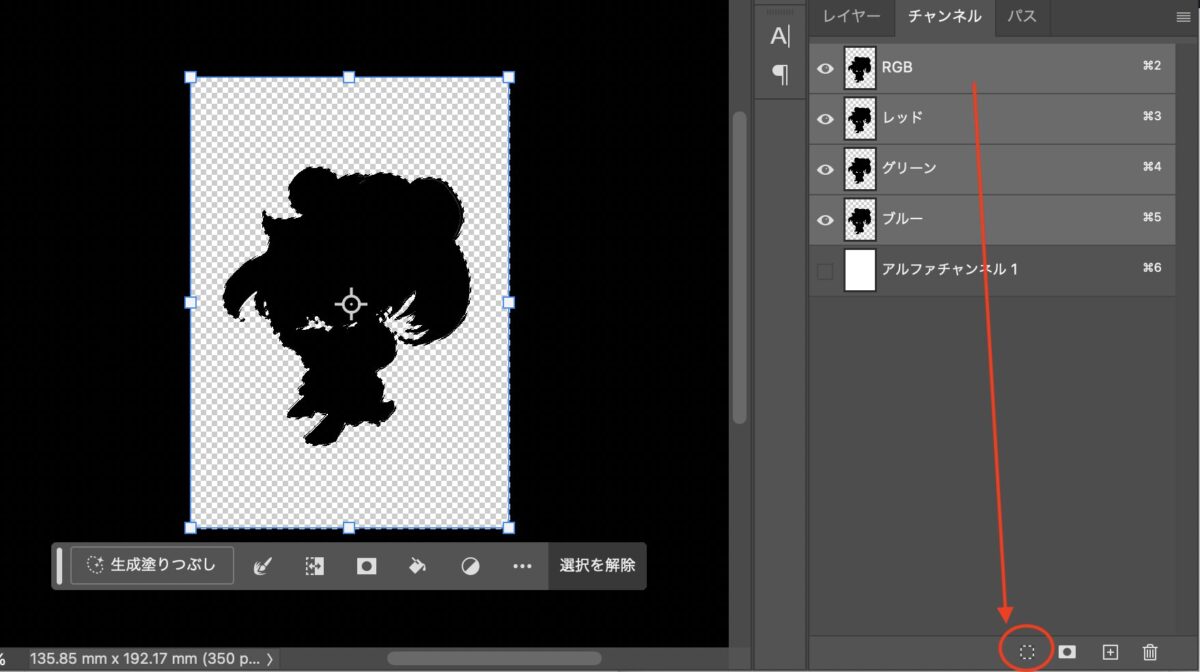Click the アルファチャンネル 1 white thumbnail

click(860, 270)
